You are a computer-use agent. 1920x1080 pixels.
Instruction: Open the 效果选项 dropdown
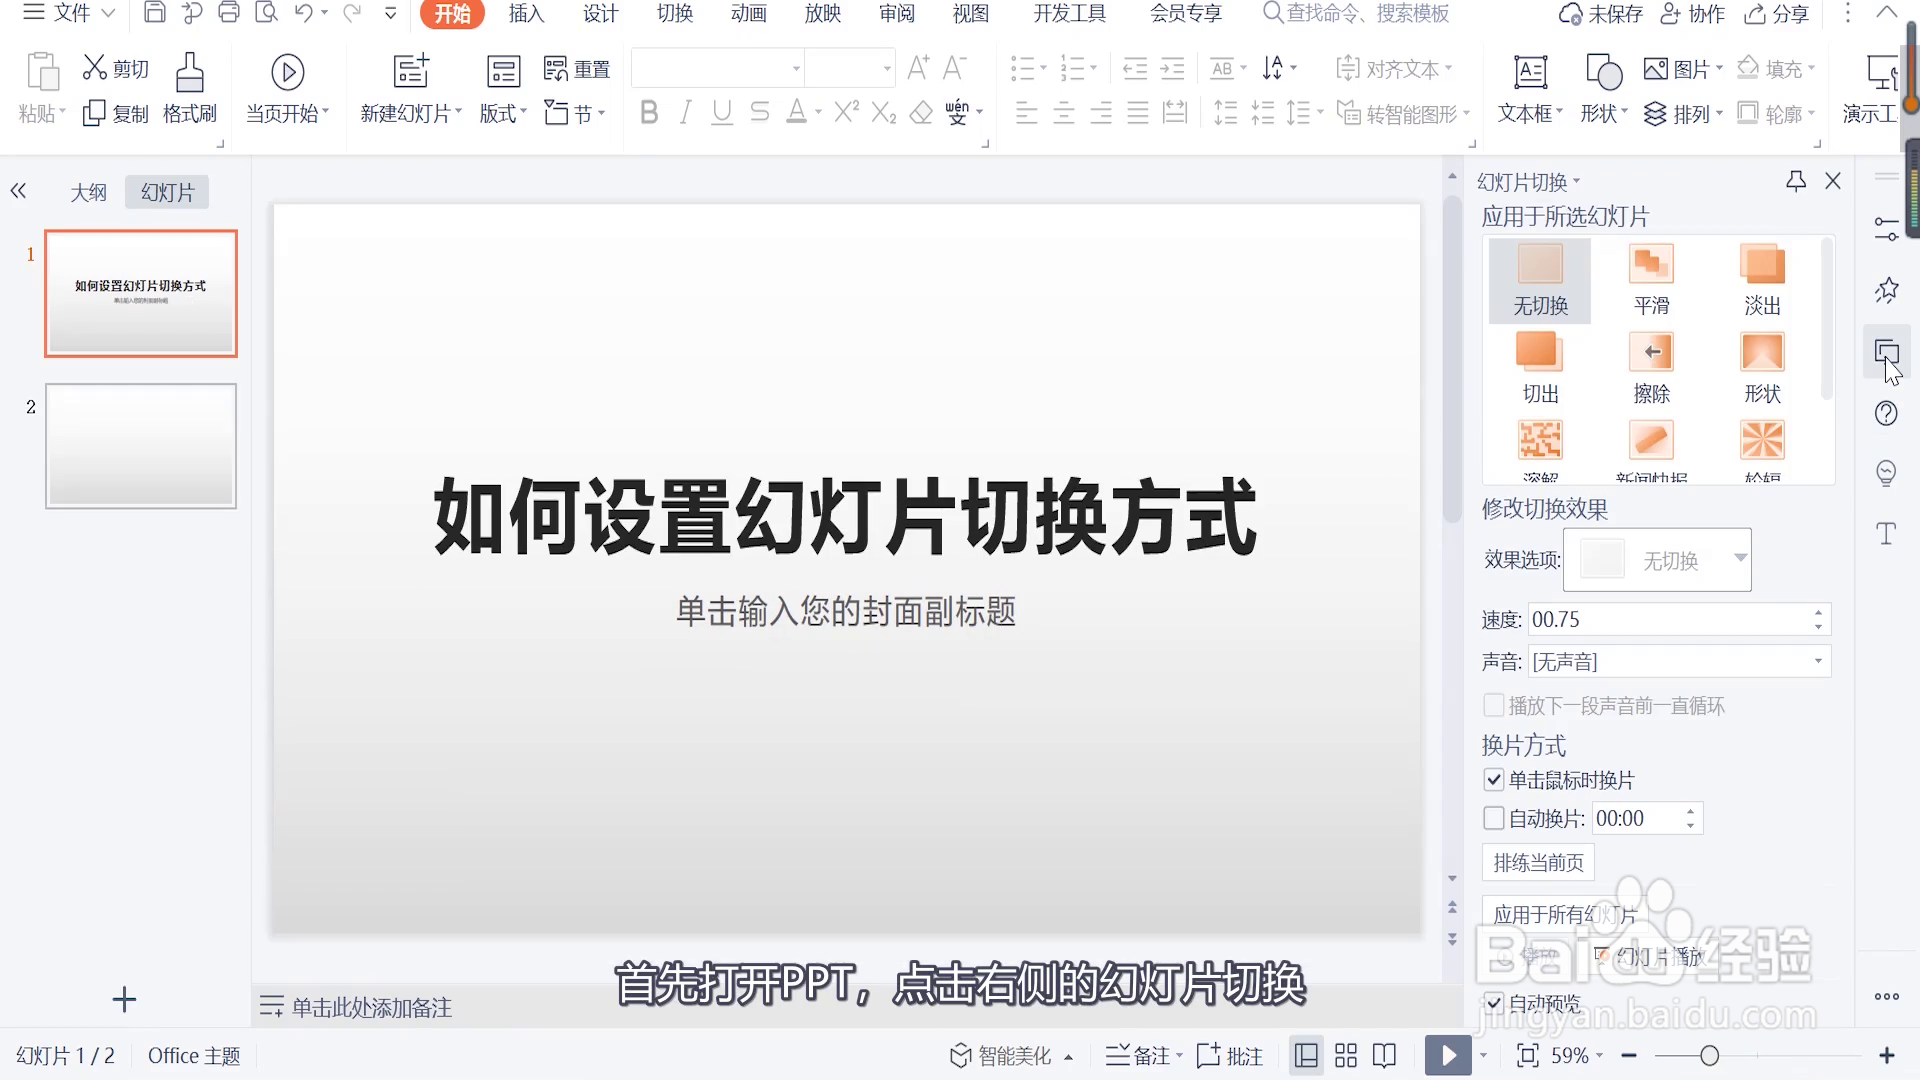(1740, 558)
